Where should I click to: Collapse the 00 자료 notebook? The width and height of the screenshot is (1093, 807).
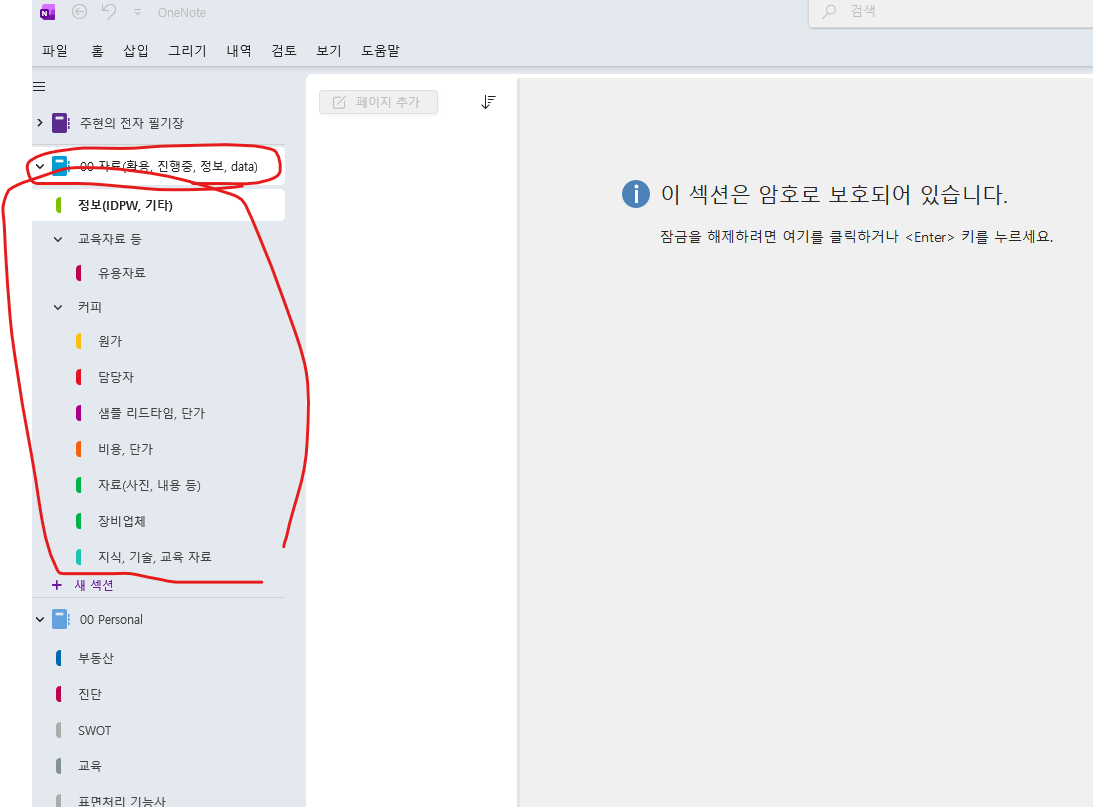tap(40, 166)
